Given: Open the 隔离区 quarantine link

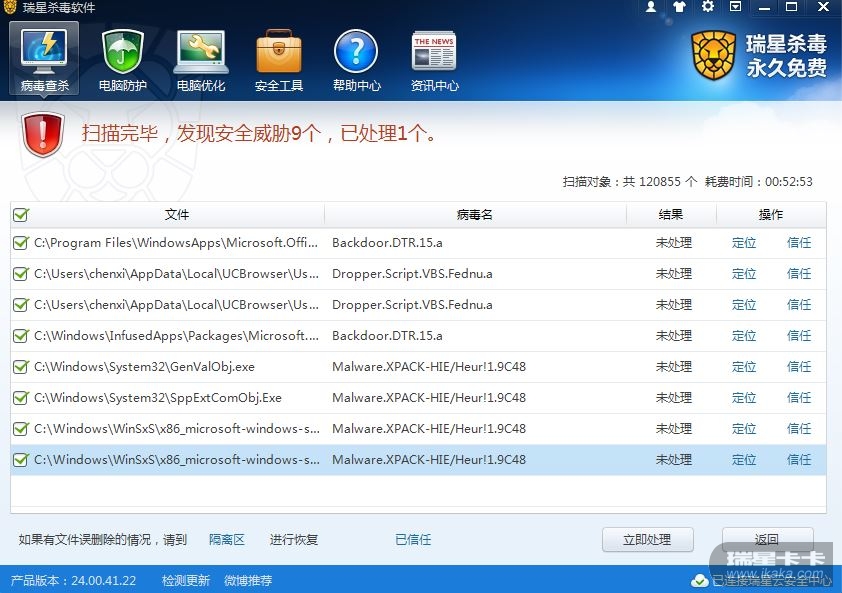Looking at the screenshot, I should 227,539.
